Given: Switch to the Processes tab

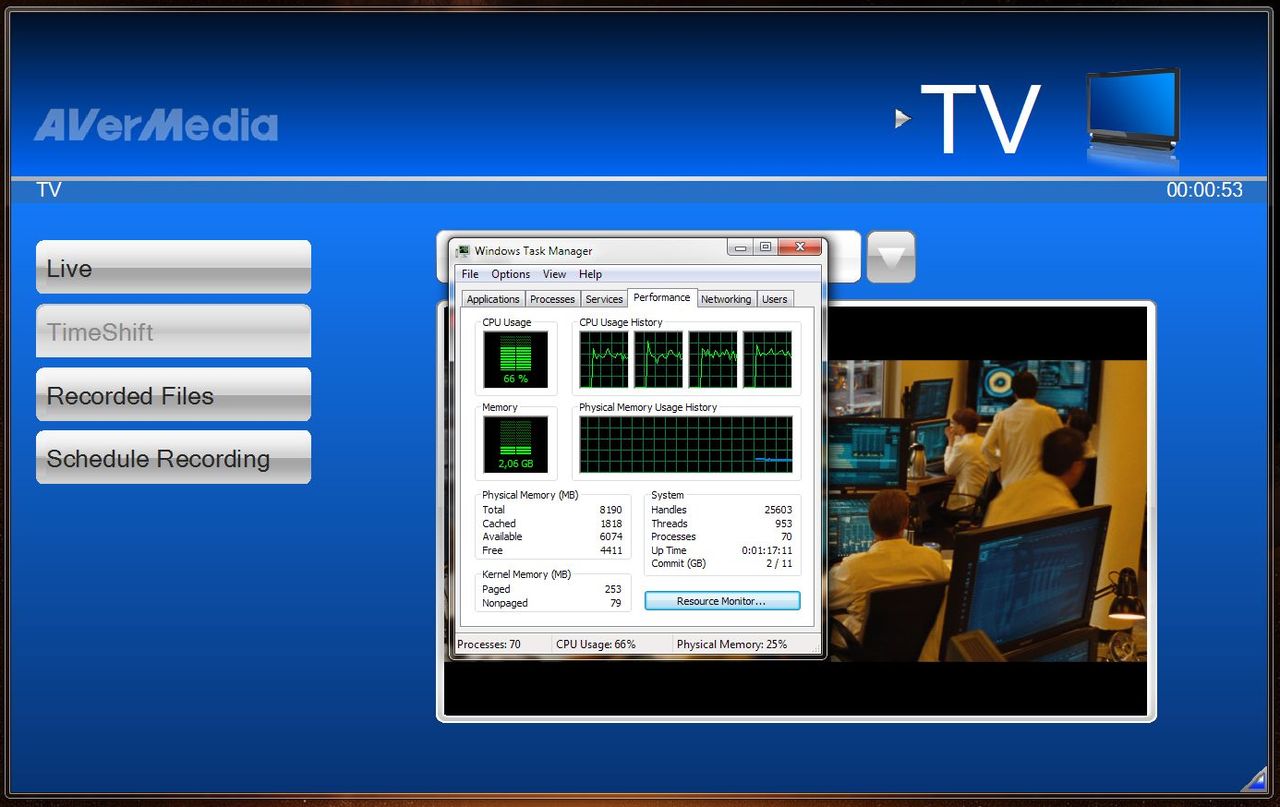Looking at the screenshot, I should click(552, 299).
